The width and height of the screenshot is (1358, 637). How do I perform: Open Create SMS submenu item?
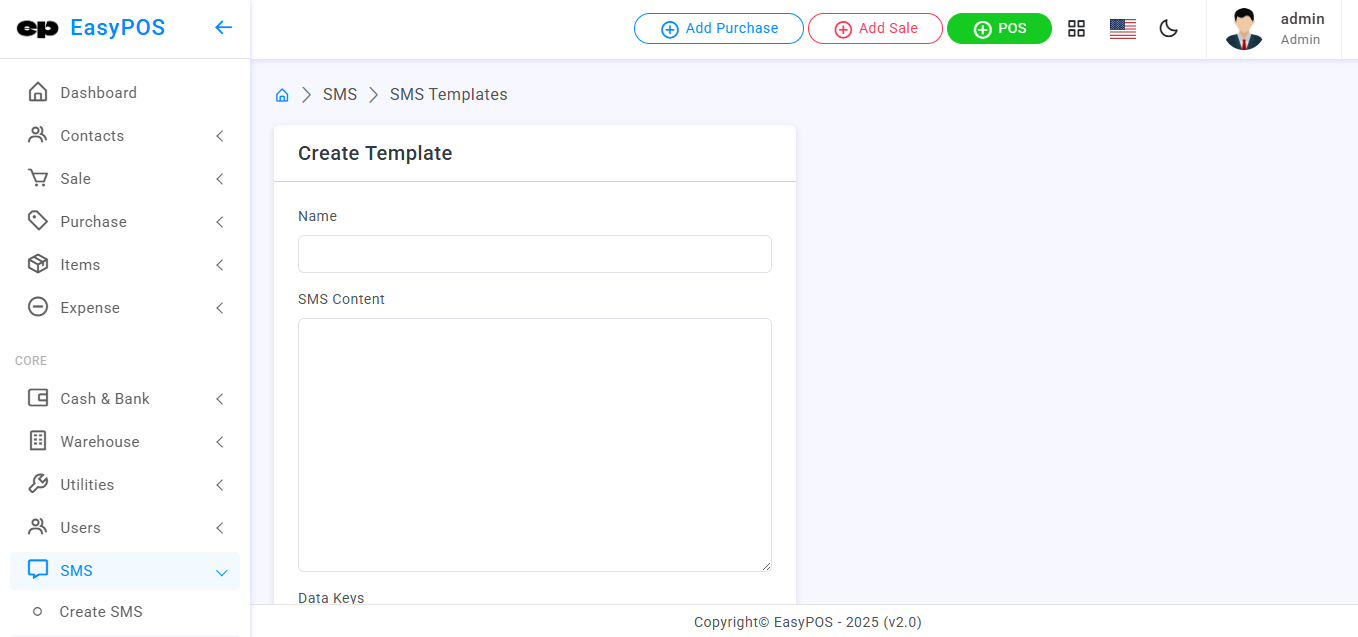pyautogui.click(x=101, y=612)
